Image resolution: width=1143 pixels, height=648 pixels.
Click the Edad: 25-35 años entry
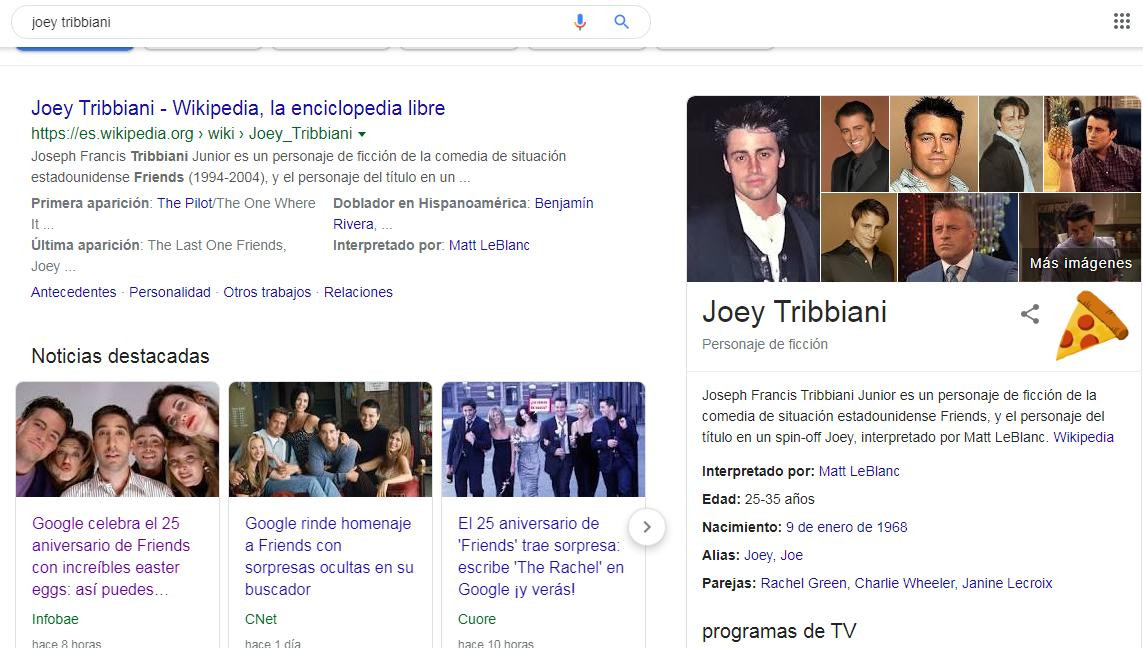point(758,499)
